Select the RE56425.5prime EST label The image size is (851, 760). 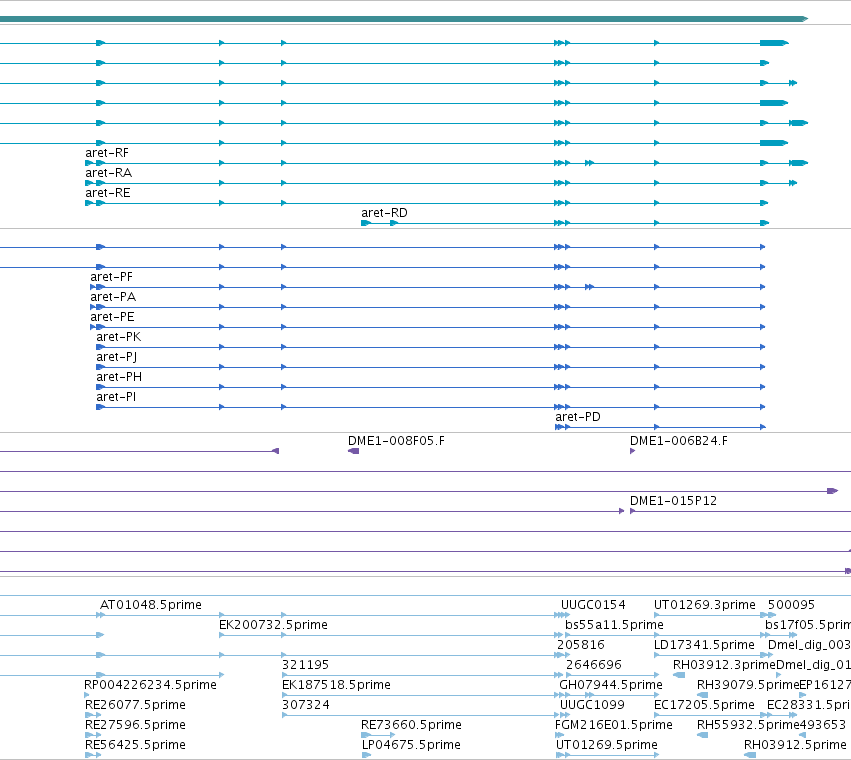pyautogui.click(x=135, y=745)
